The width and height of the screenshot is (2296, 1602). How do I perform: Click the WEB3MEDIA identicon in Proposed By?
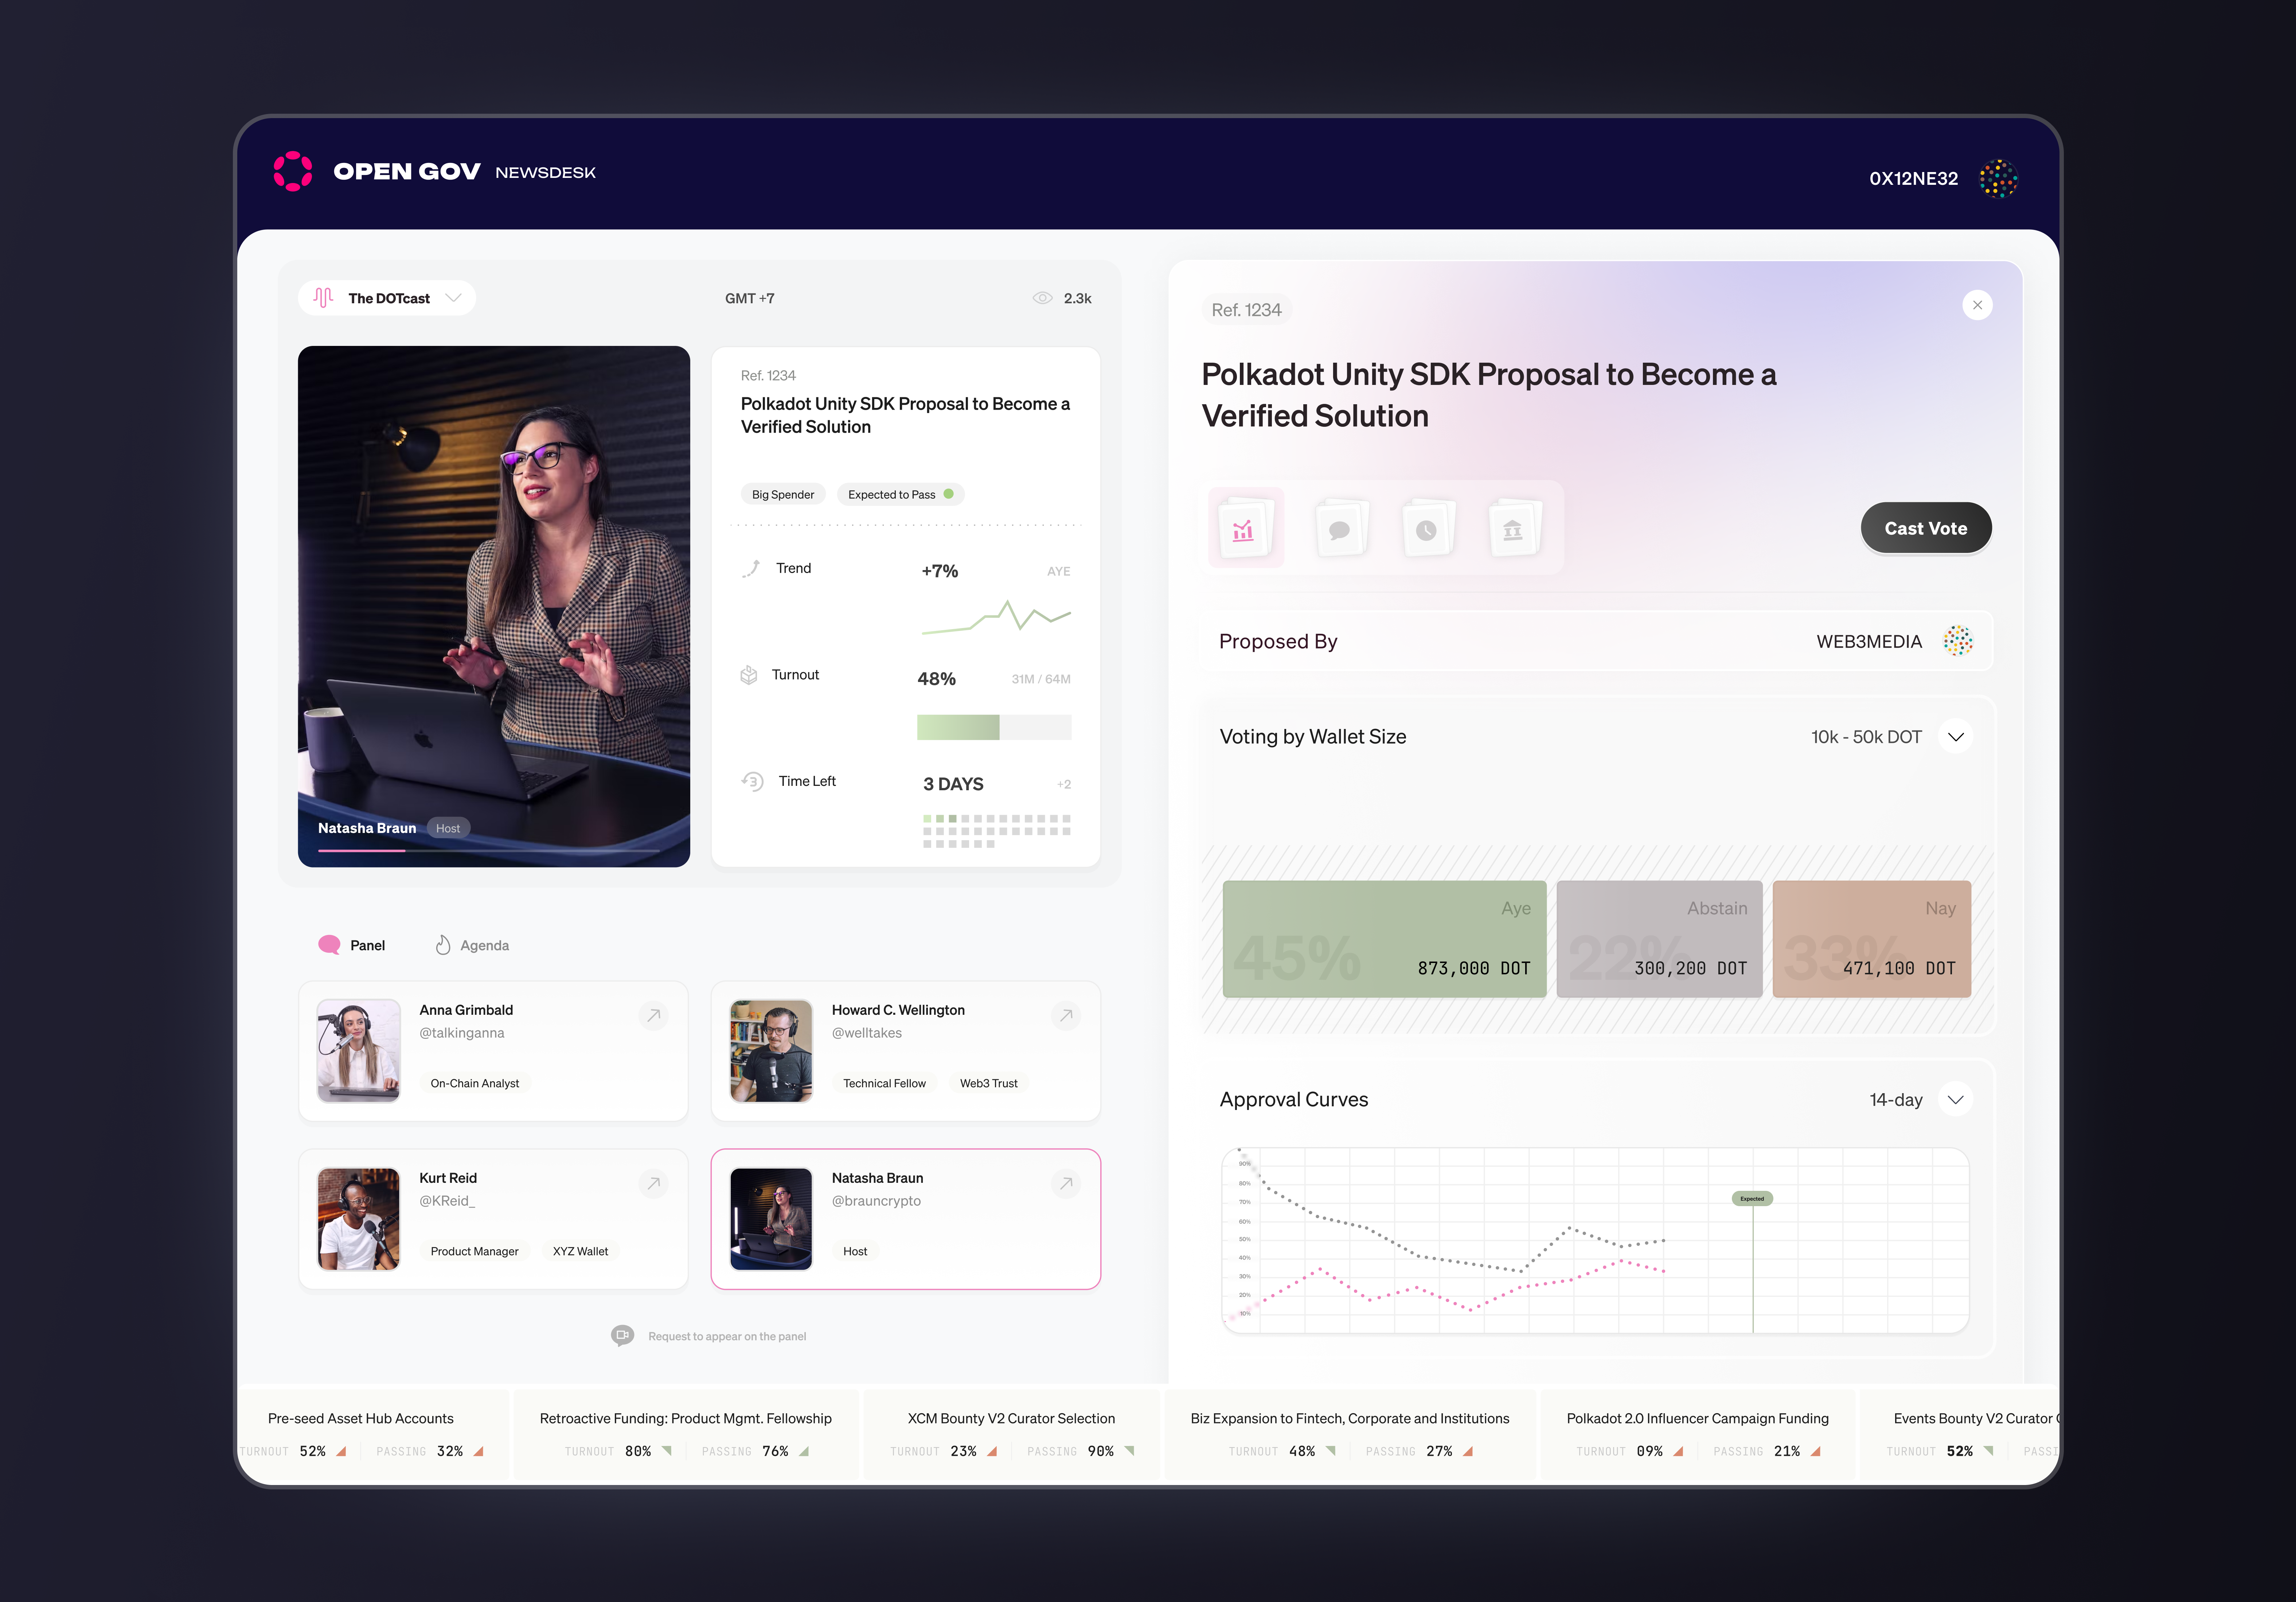pos(1958,641)
